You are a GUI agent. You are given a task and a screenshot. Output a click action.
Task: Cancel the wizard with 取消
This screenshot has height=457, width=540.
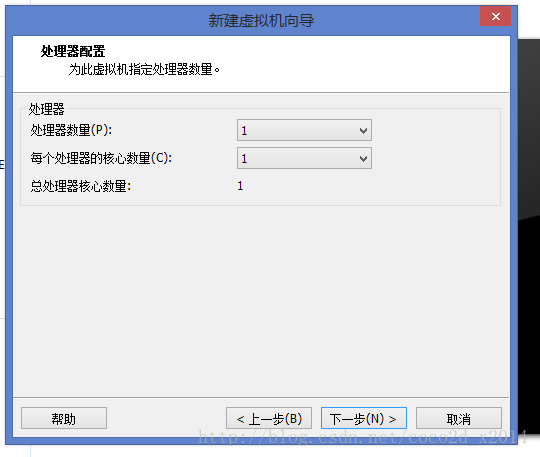pos(459,418)
